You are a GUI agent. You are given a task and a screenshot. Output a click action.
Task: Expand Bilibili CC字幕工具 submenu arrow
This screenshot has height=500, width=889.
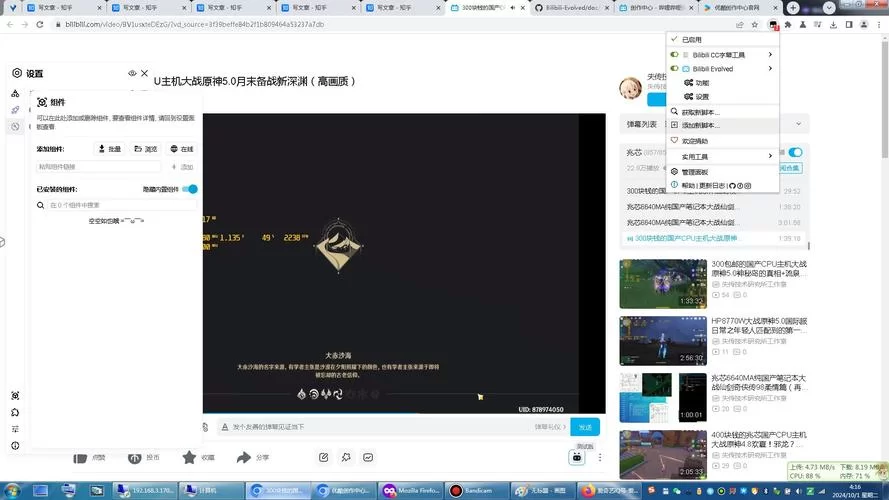point(770,54)
